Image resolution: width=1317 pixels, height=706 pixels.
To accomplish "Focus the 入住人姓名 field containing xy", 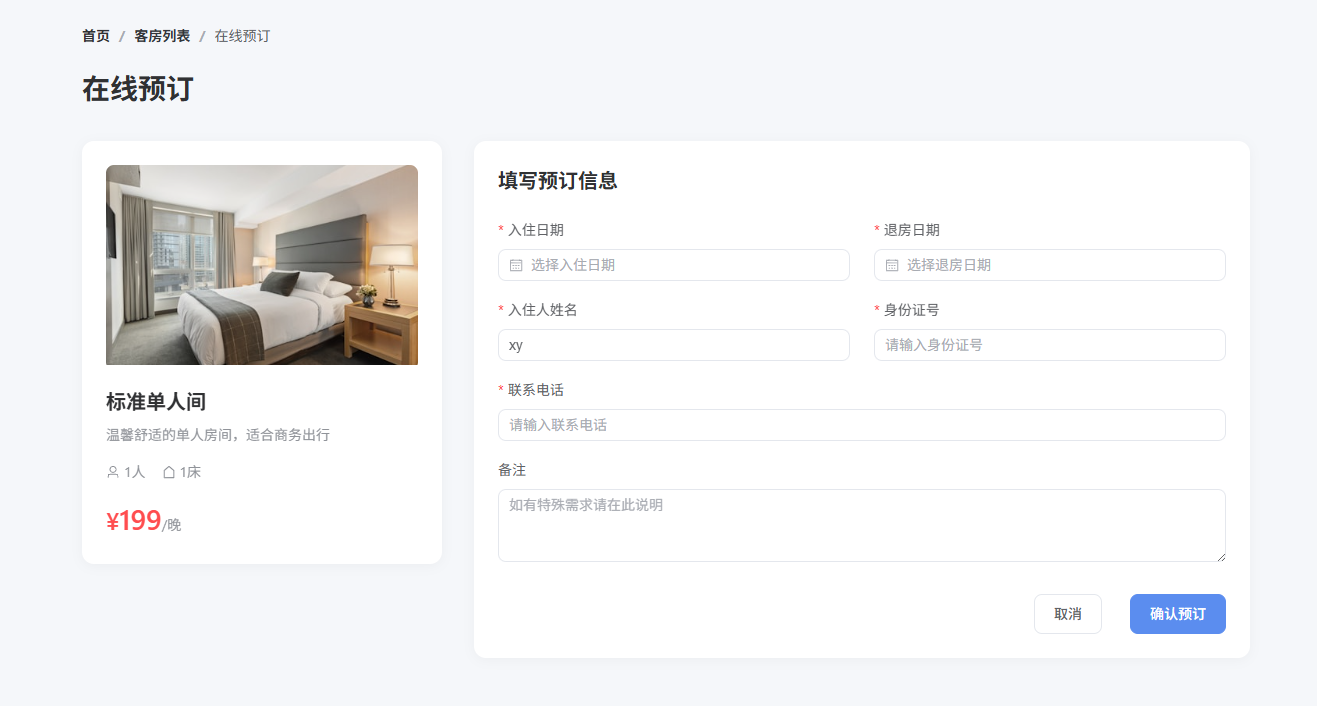I will (x=674, y=345).
